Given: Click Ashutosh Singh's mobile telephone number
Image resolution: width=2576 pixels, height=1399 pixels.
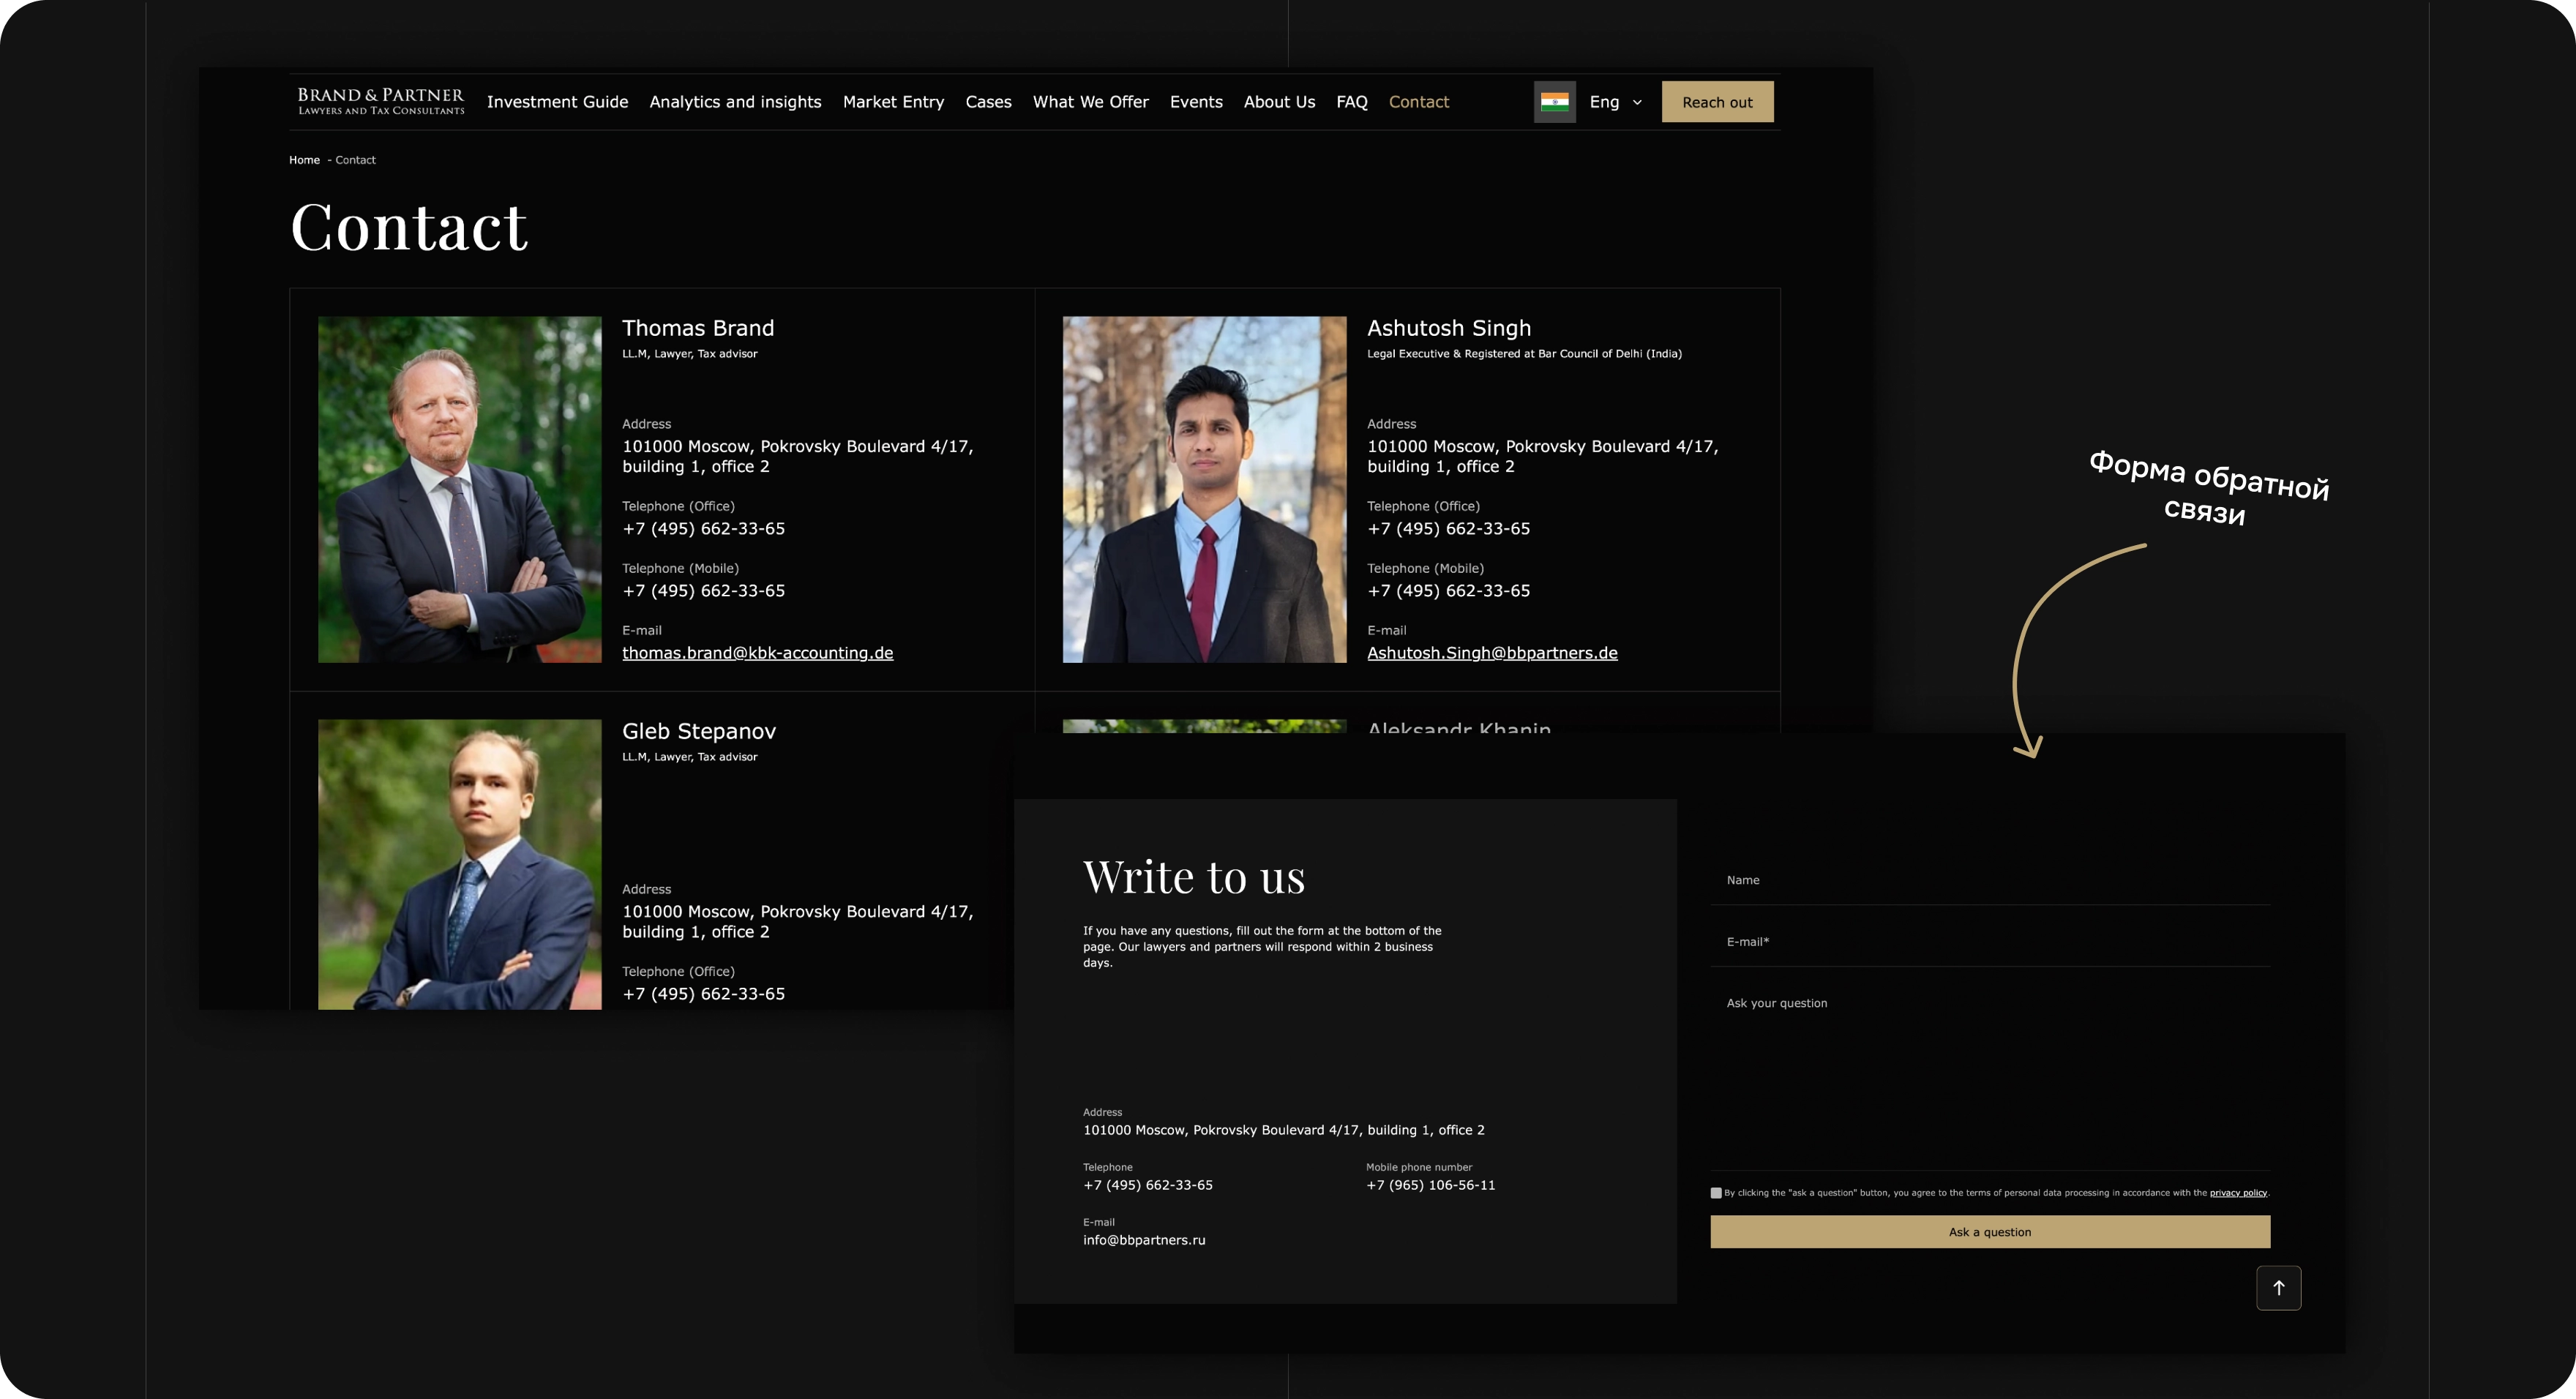Looking at the screenshot, I should [x=1448, y=591].
